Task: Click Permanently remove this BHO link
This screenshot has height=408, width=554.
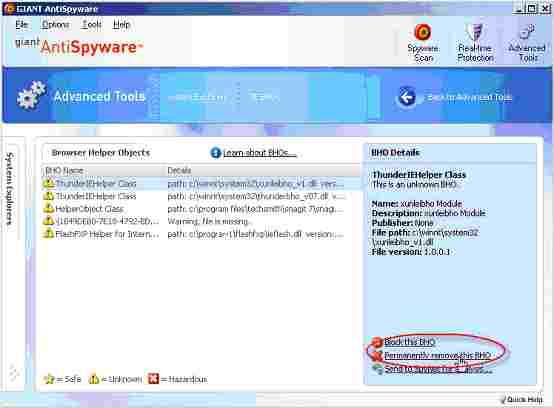Action: (x=437, y=355)
